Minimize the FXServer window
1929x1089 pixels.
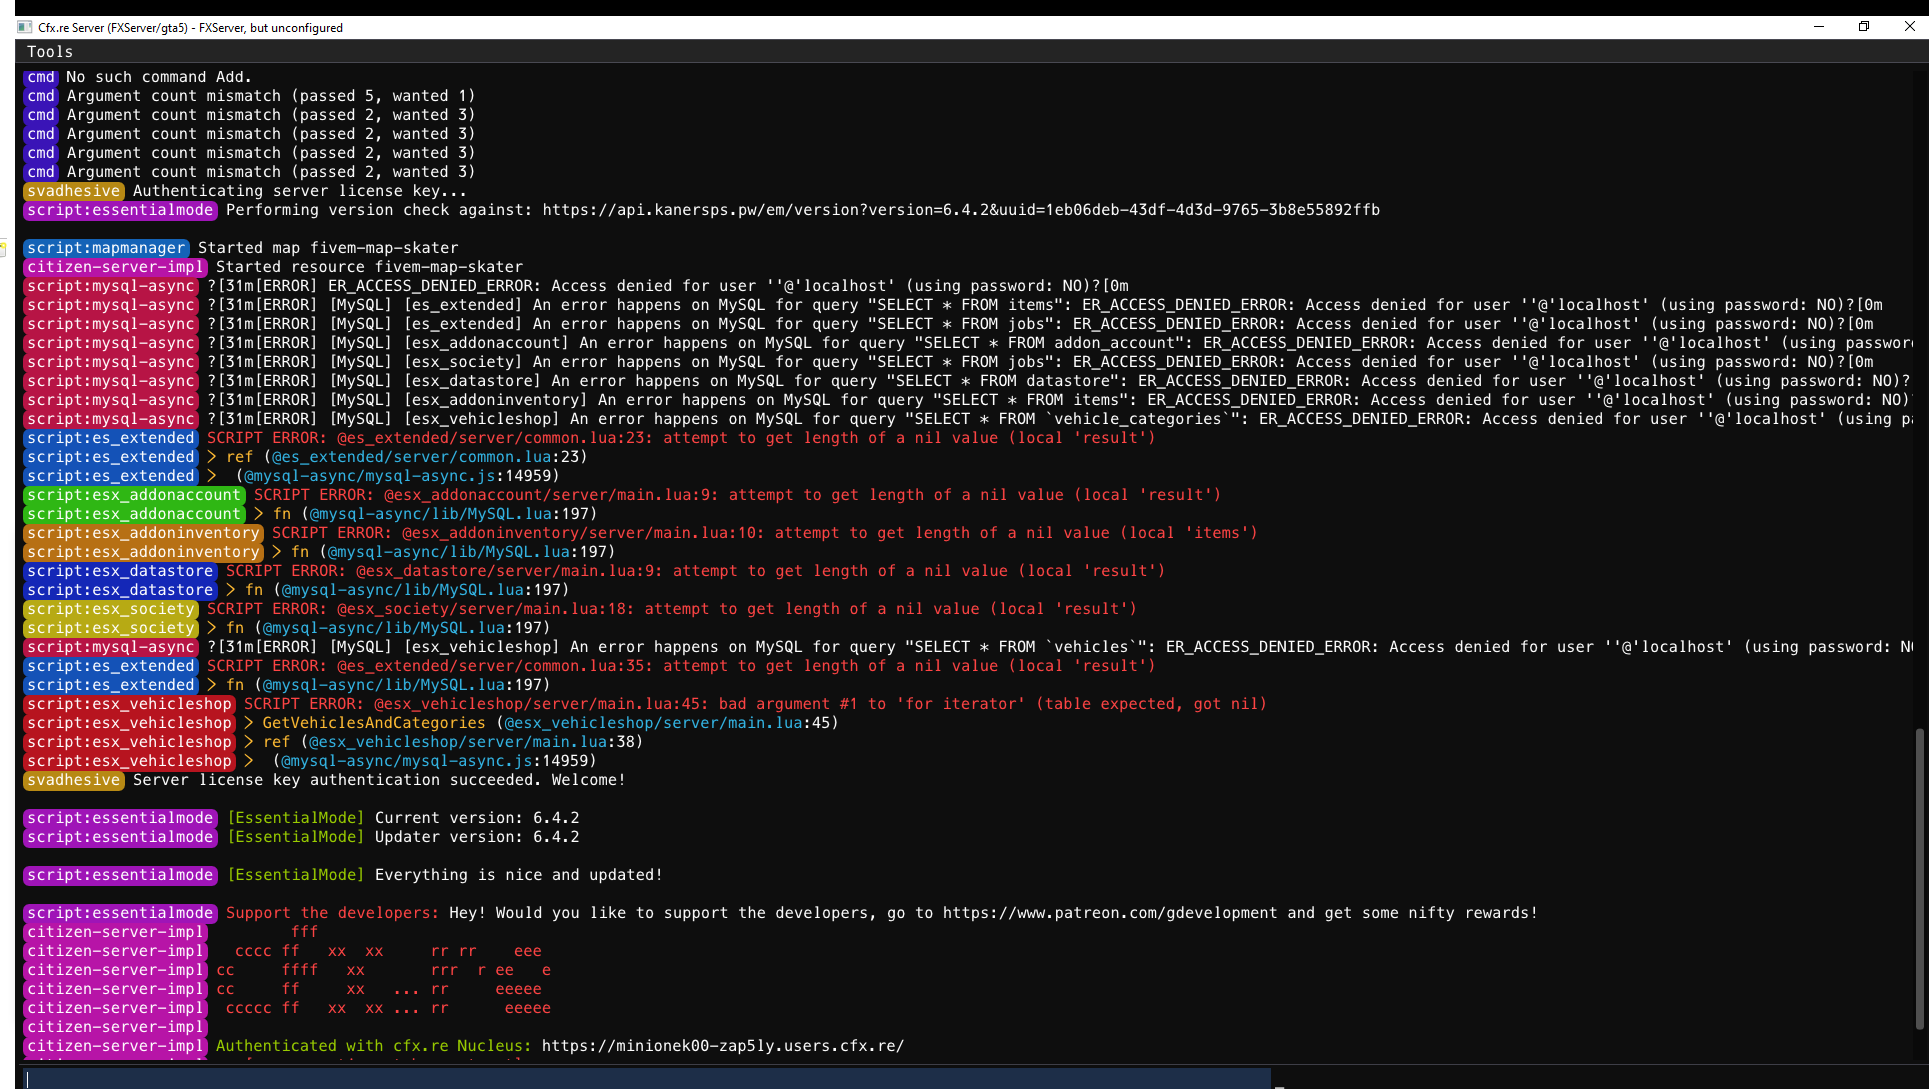pyautogui.click(x=1818, y=27)
